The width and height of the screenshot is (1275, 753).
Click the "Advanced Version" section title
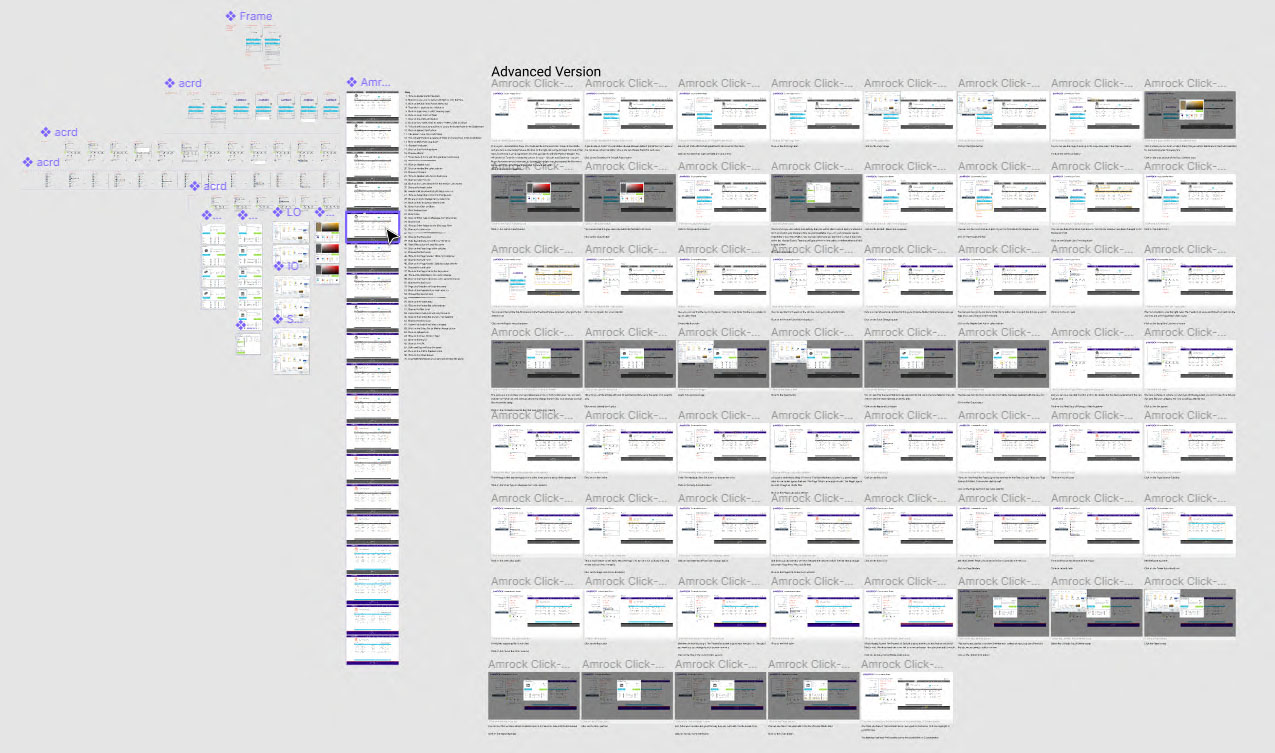pos(546,72)
